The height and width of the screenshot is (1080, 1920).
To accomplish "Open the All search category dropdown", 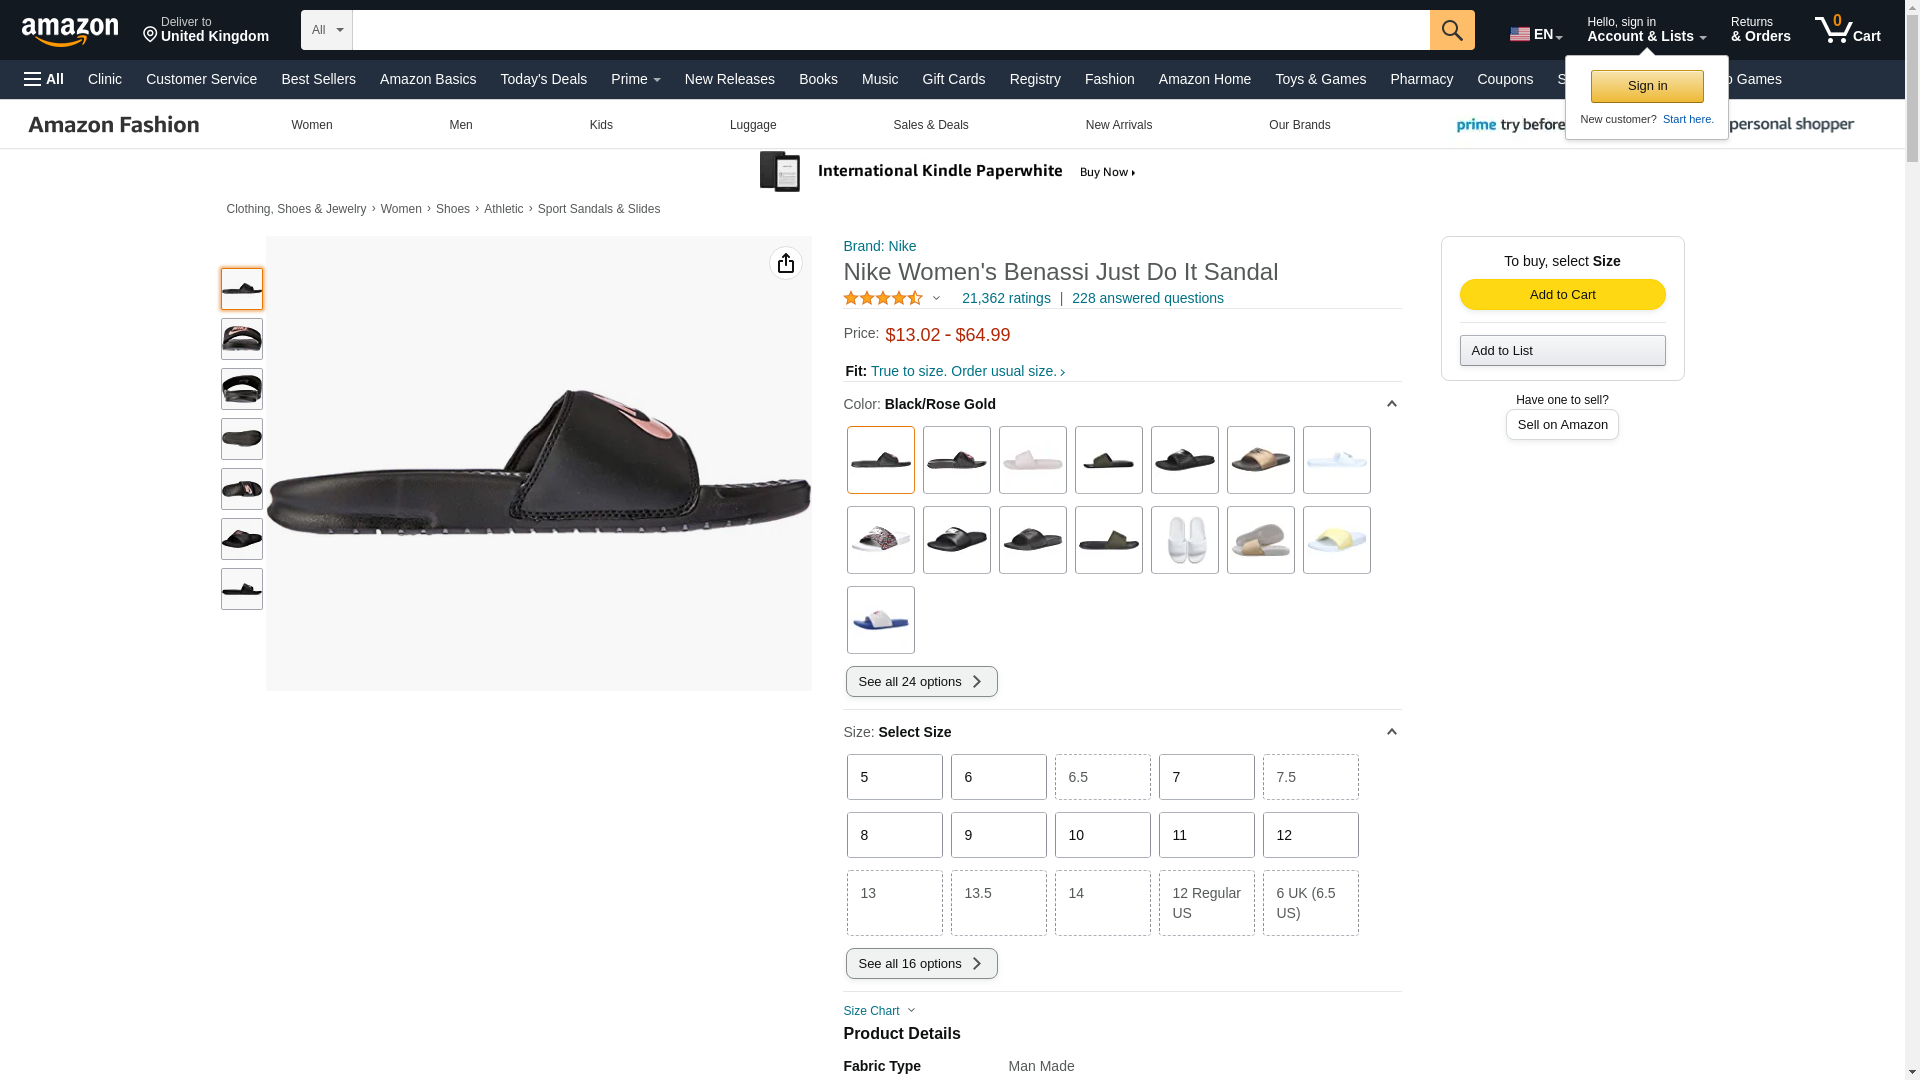I will [326, 30].
